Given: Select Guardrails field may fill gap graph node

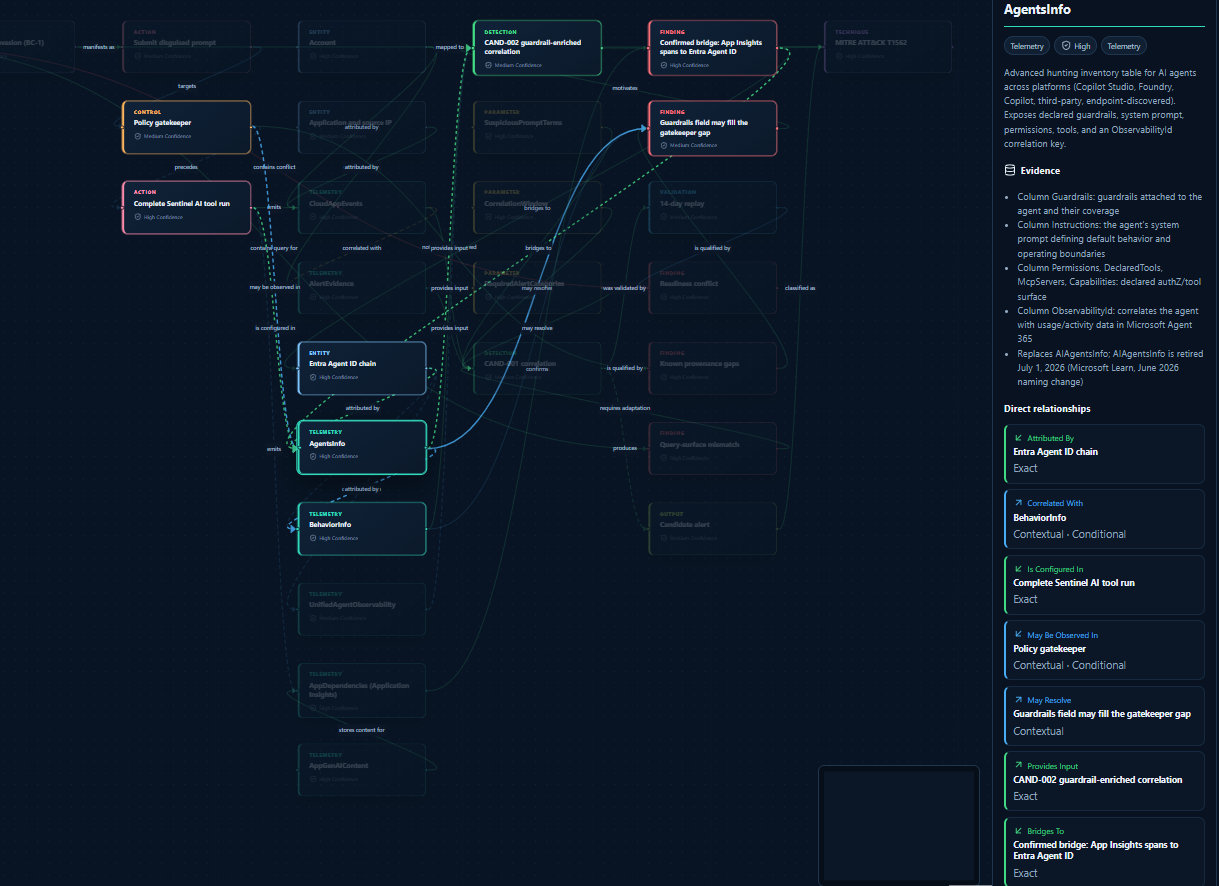Looking at the screenshot, I should click(712, 128).
